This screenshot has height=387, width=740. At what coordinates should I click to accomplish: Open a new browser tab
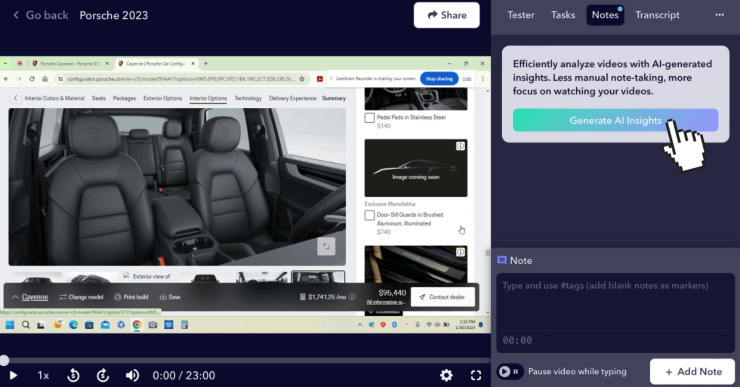(205, 63)
